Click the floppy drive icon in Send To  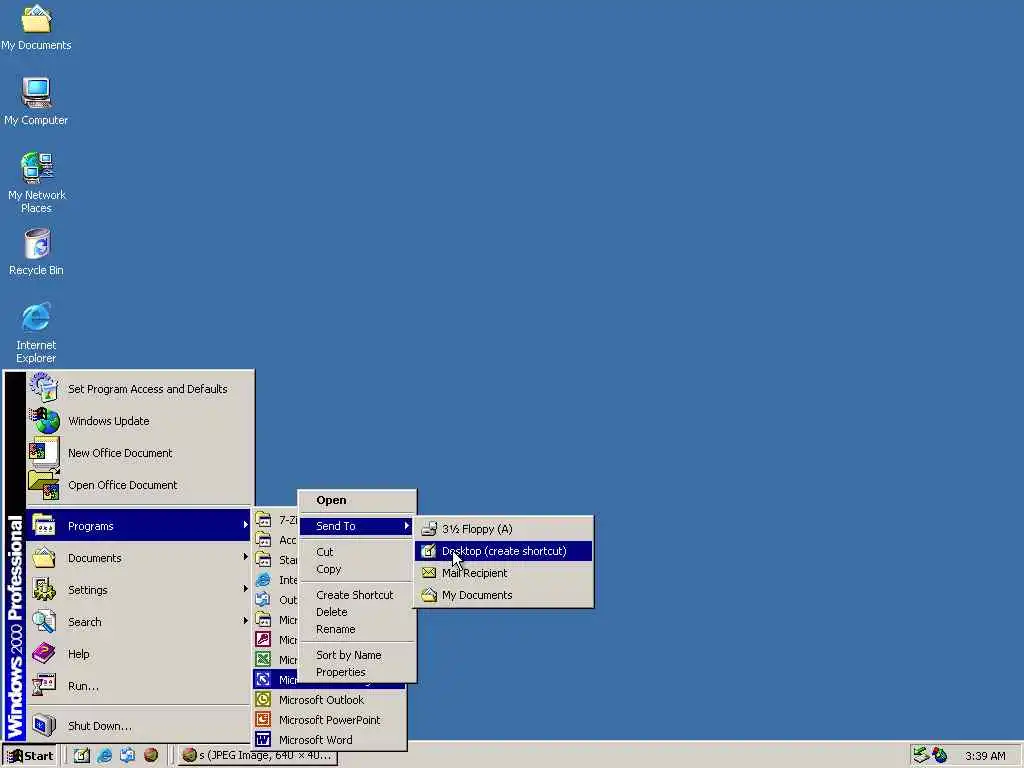[x=428, y=529]
